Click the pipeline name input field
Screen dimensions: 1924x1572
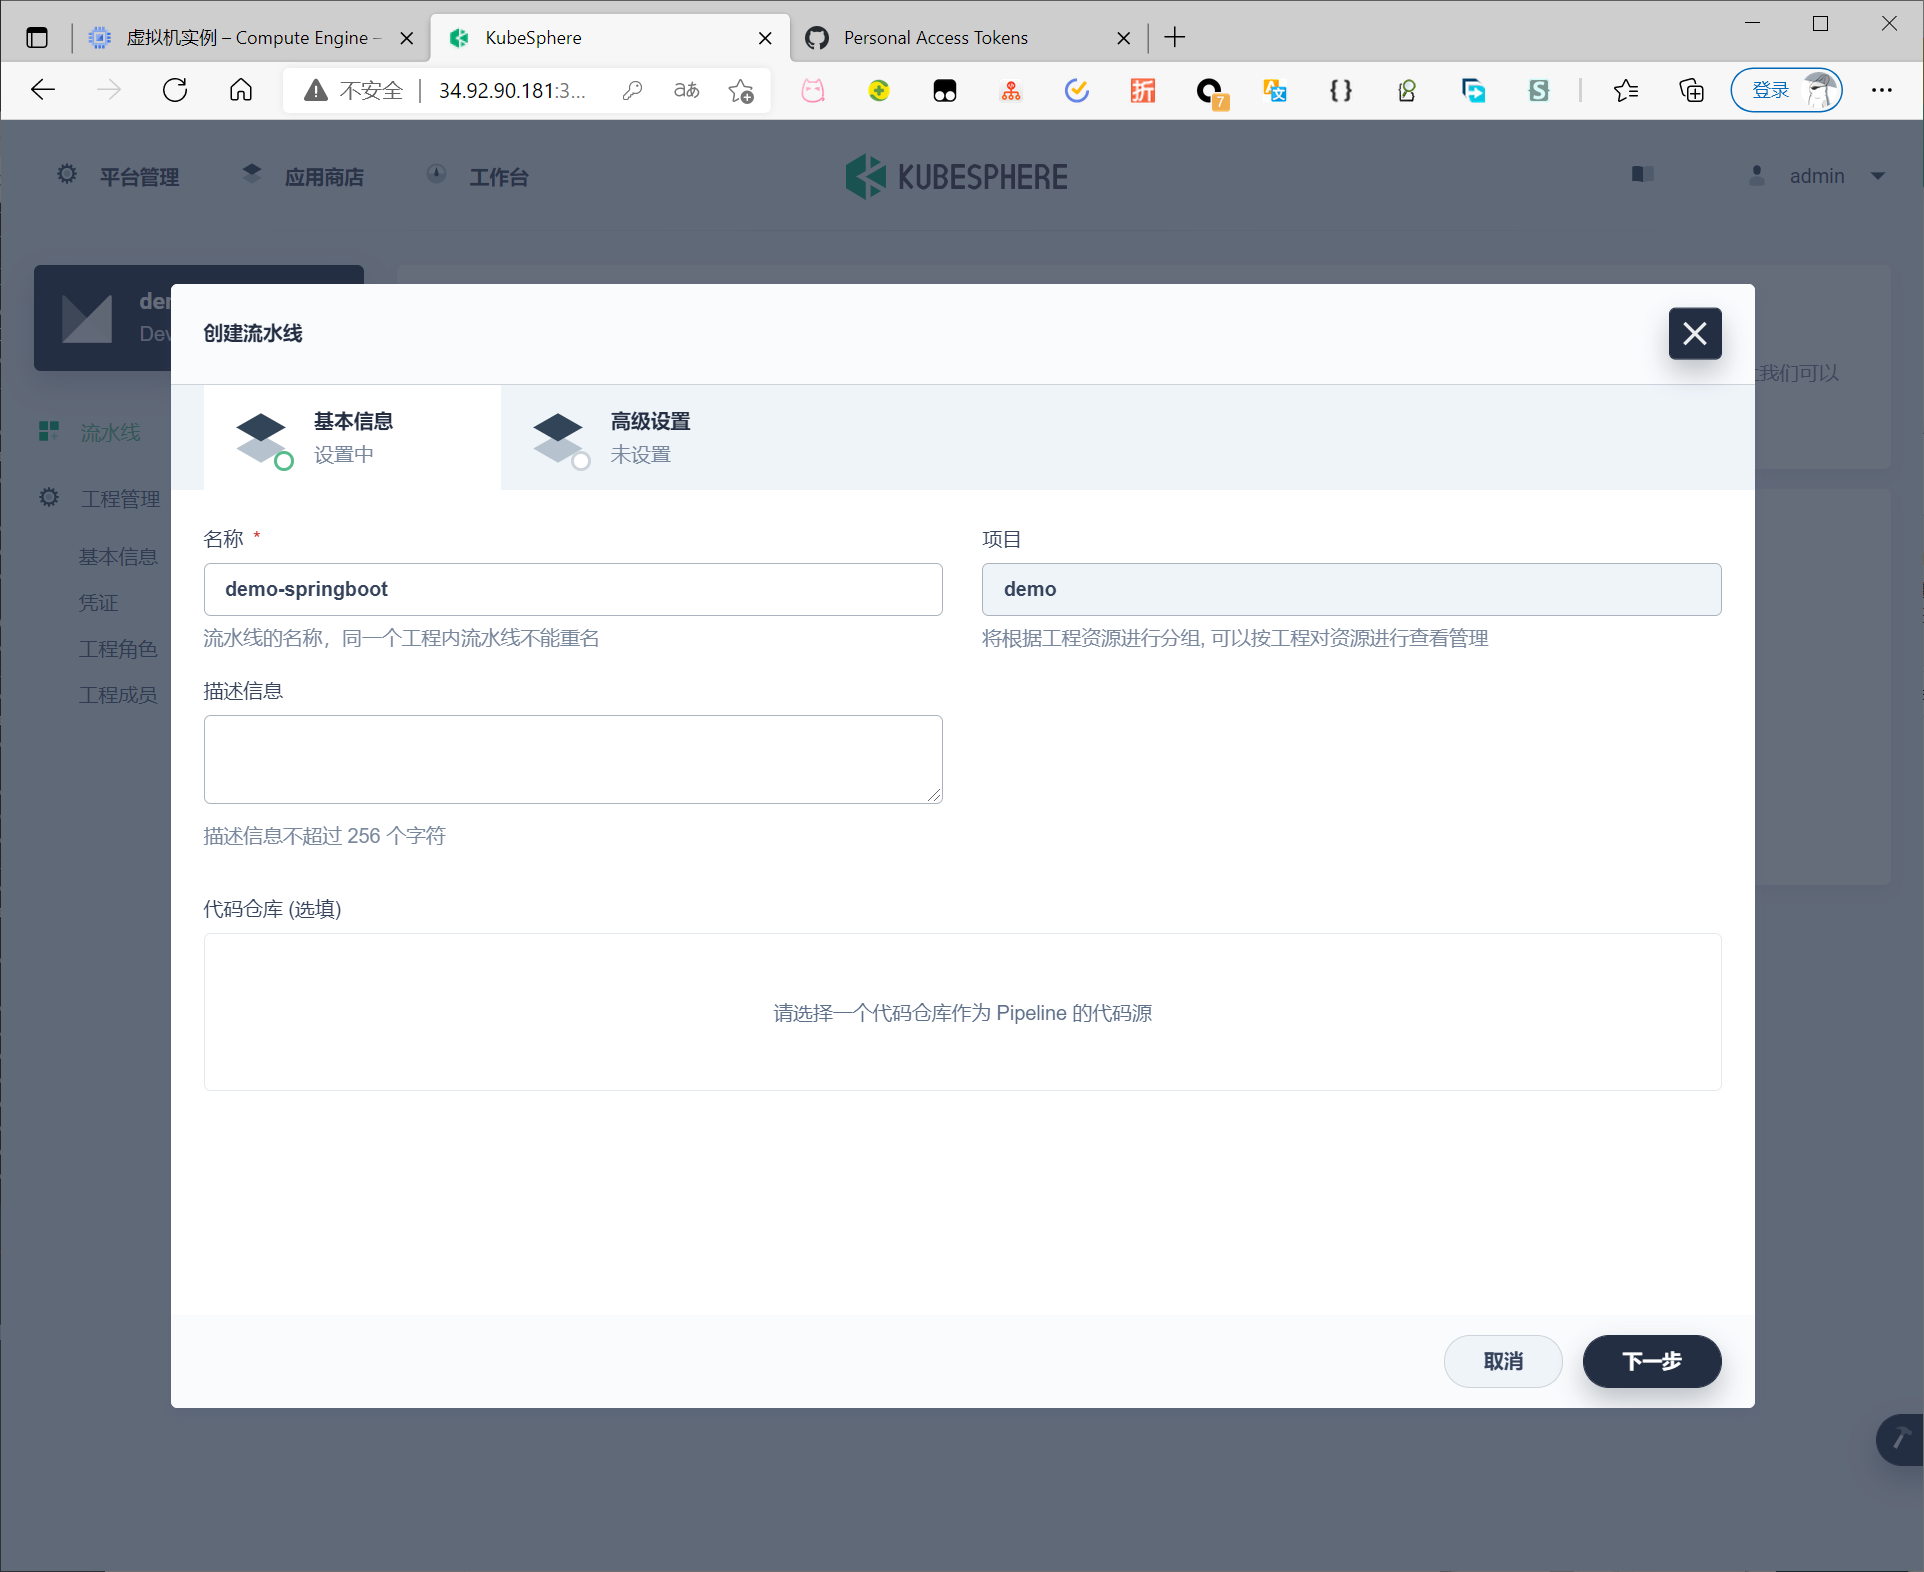(572, 589)
